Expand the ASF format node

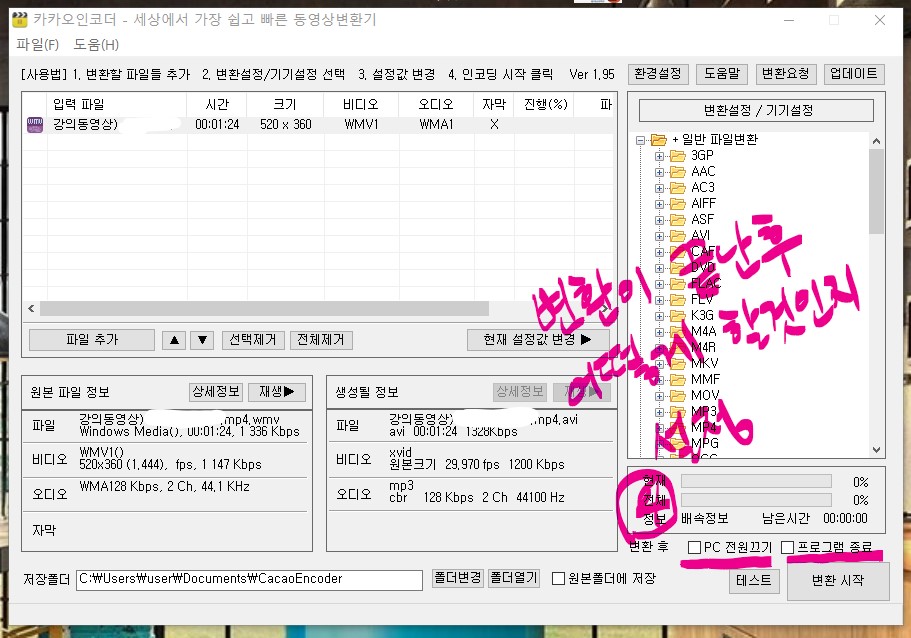pyautogui.click(x=659, y=220)
